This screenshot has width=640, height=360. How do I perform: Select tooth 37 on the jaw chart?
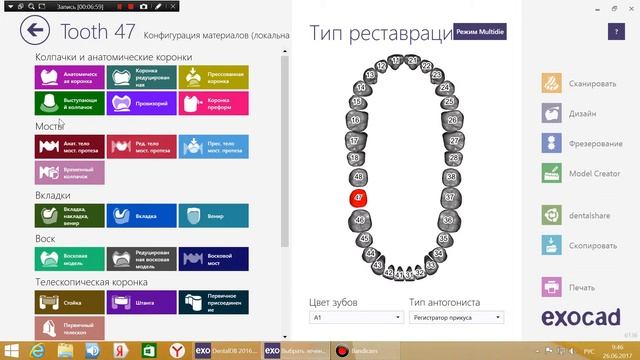tap(450, 197)
